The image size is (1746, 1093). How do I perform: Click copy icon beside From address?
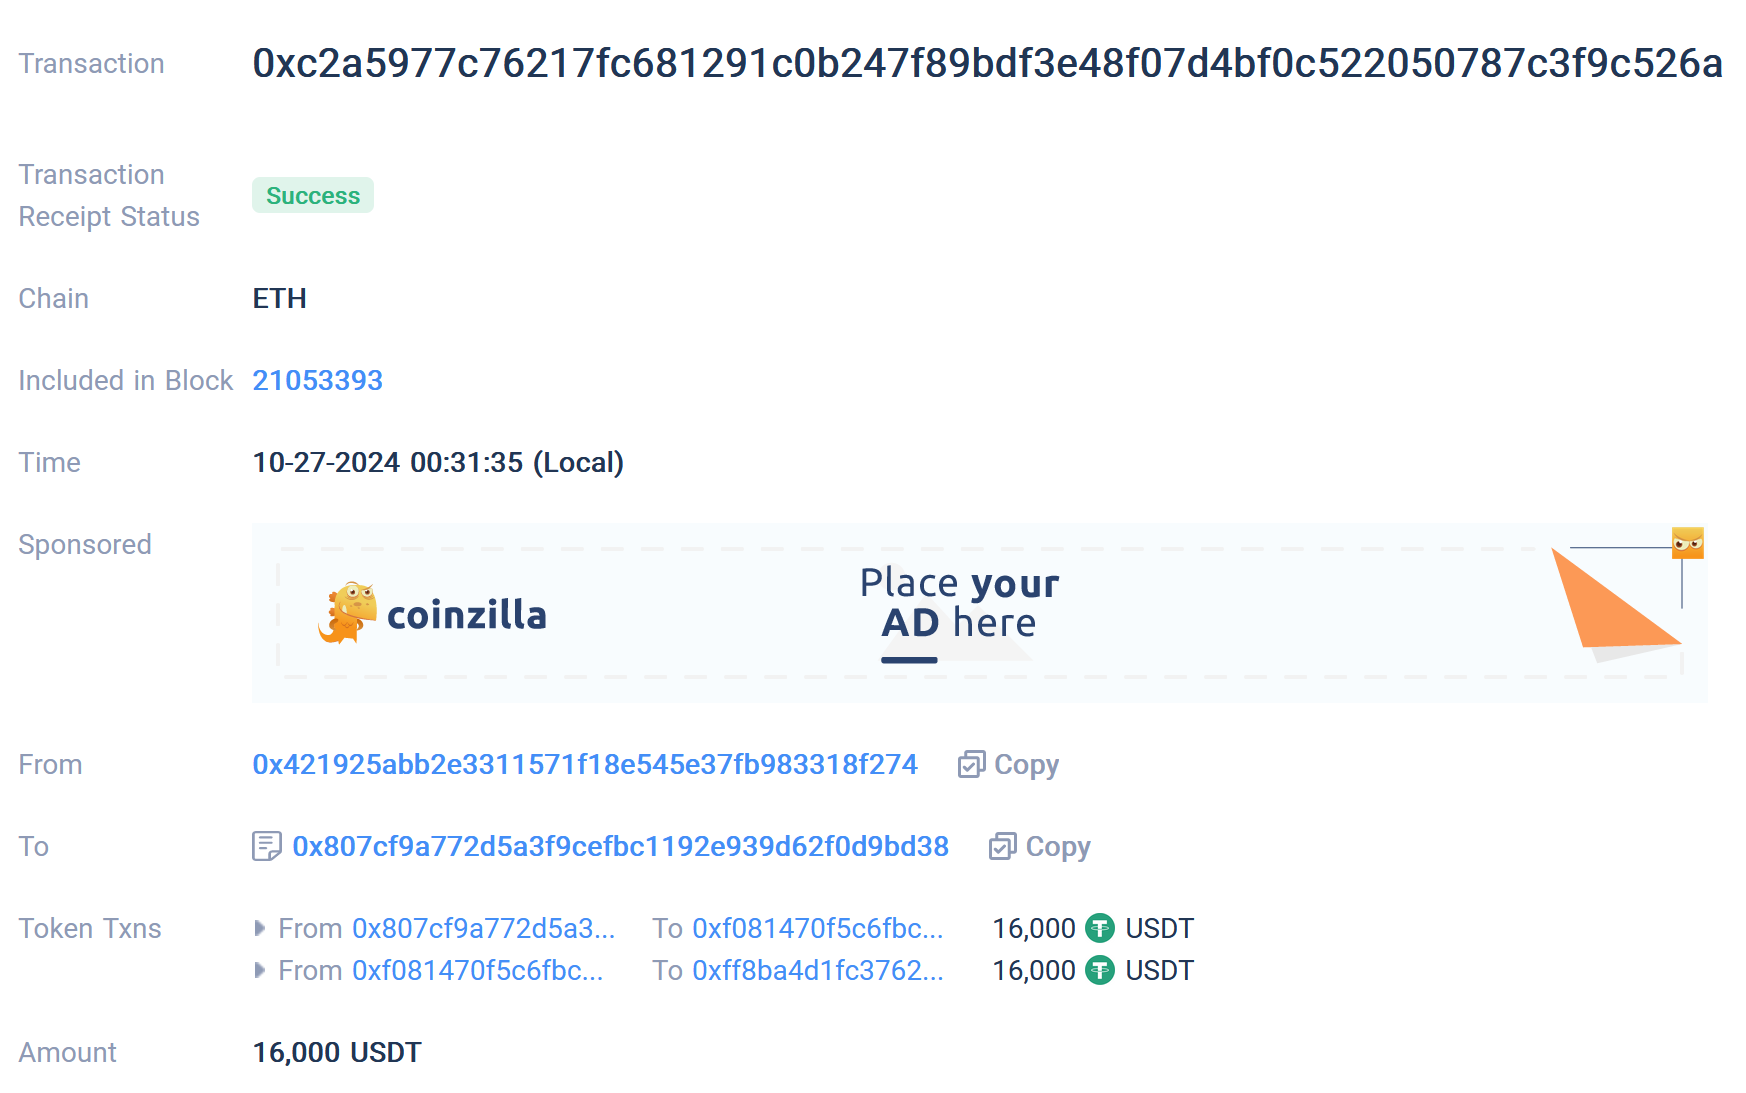pyautogui.click(x=971, y=765)
